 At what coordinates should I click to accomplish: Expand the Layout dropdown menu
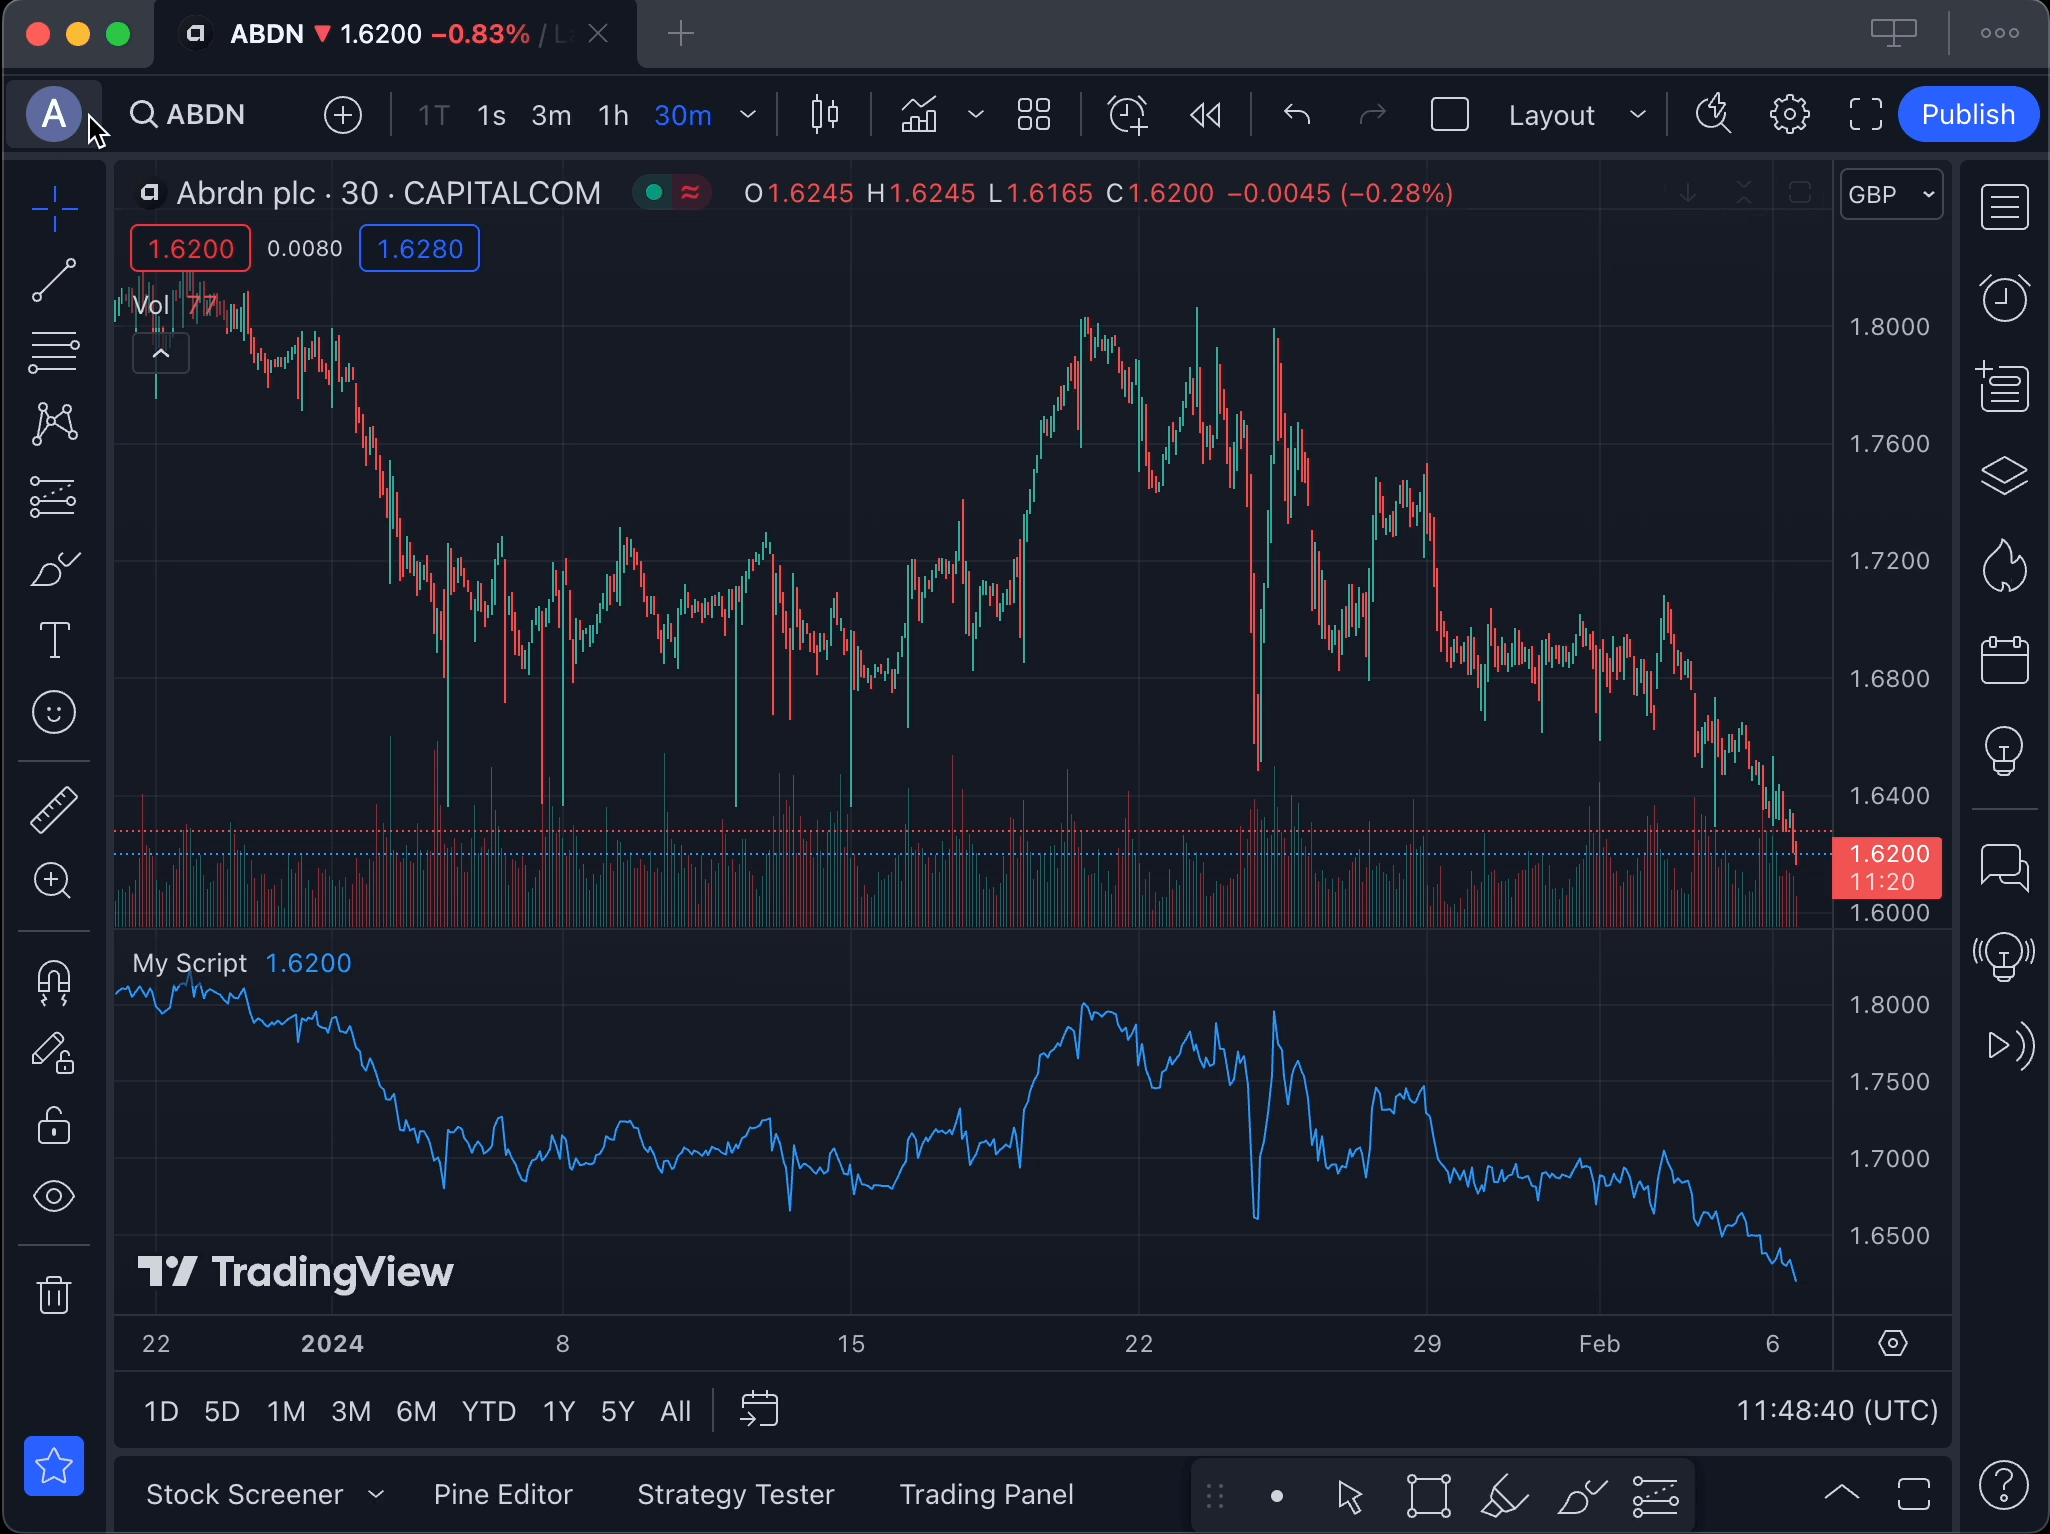[x=1637, y=115]
